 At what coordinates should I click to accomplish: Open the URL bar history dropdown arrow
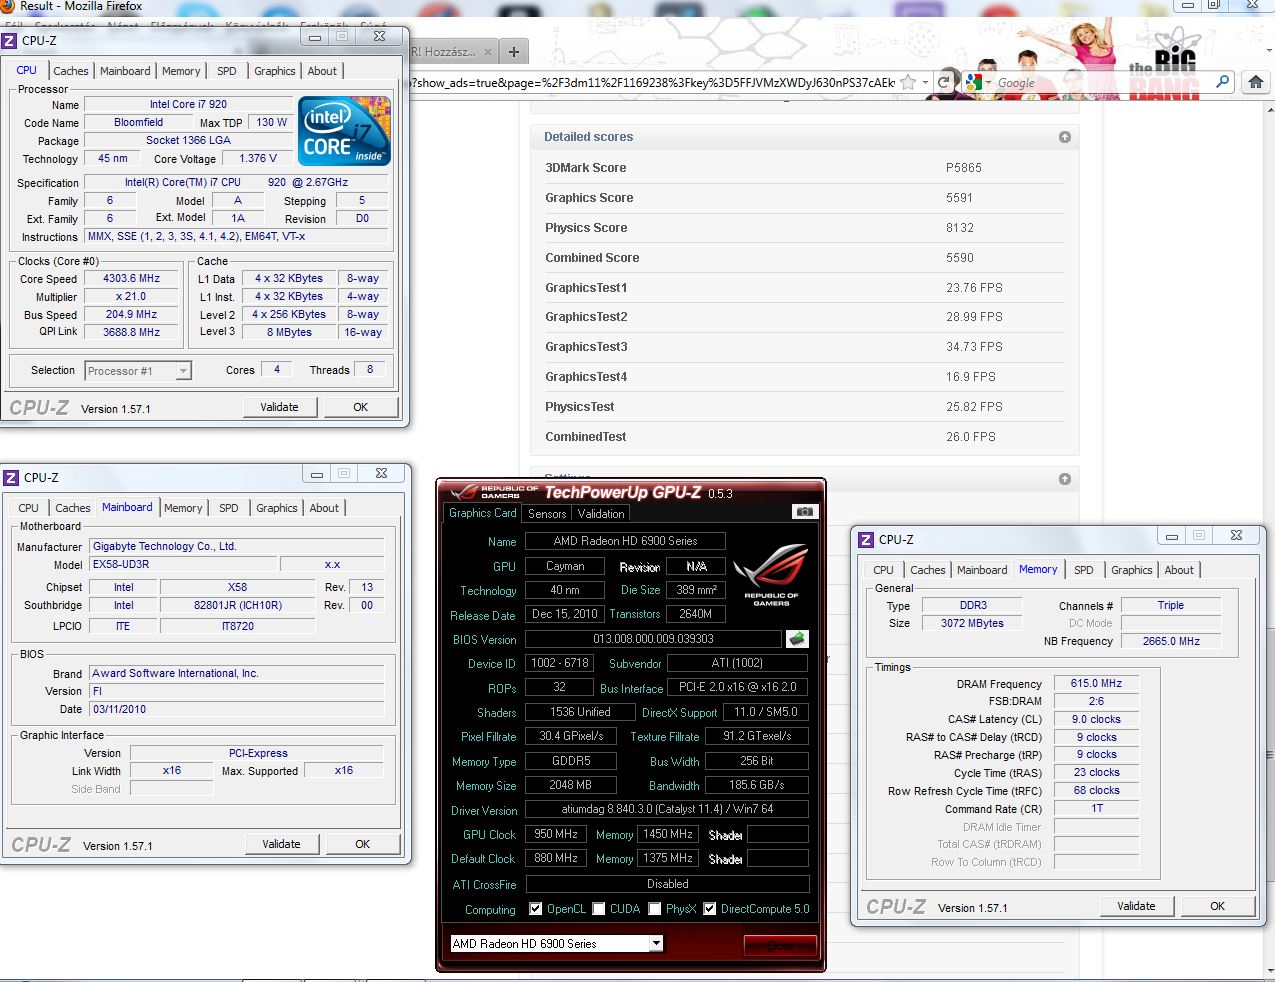(x=925, y=83)
